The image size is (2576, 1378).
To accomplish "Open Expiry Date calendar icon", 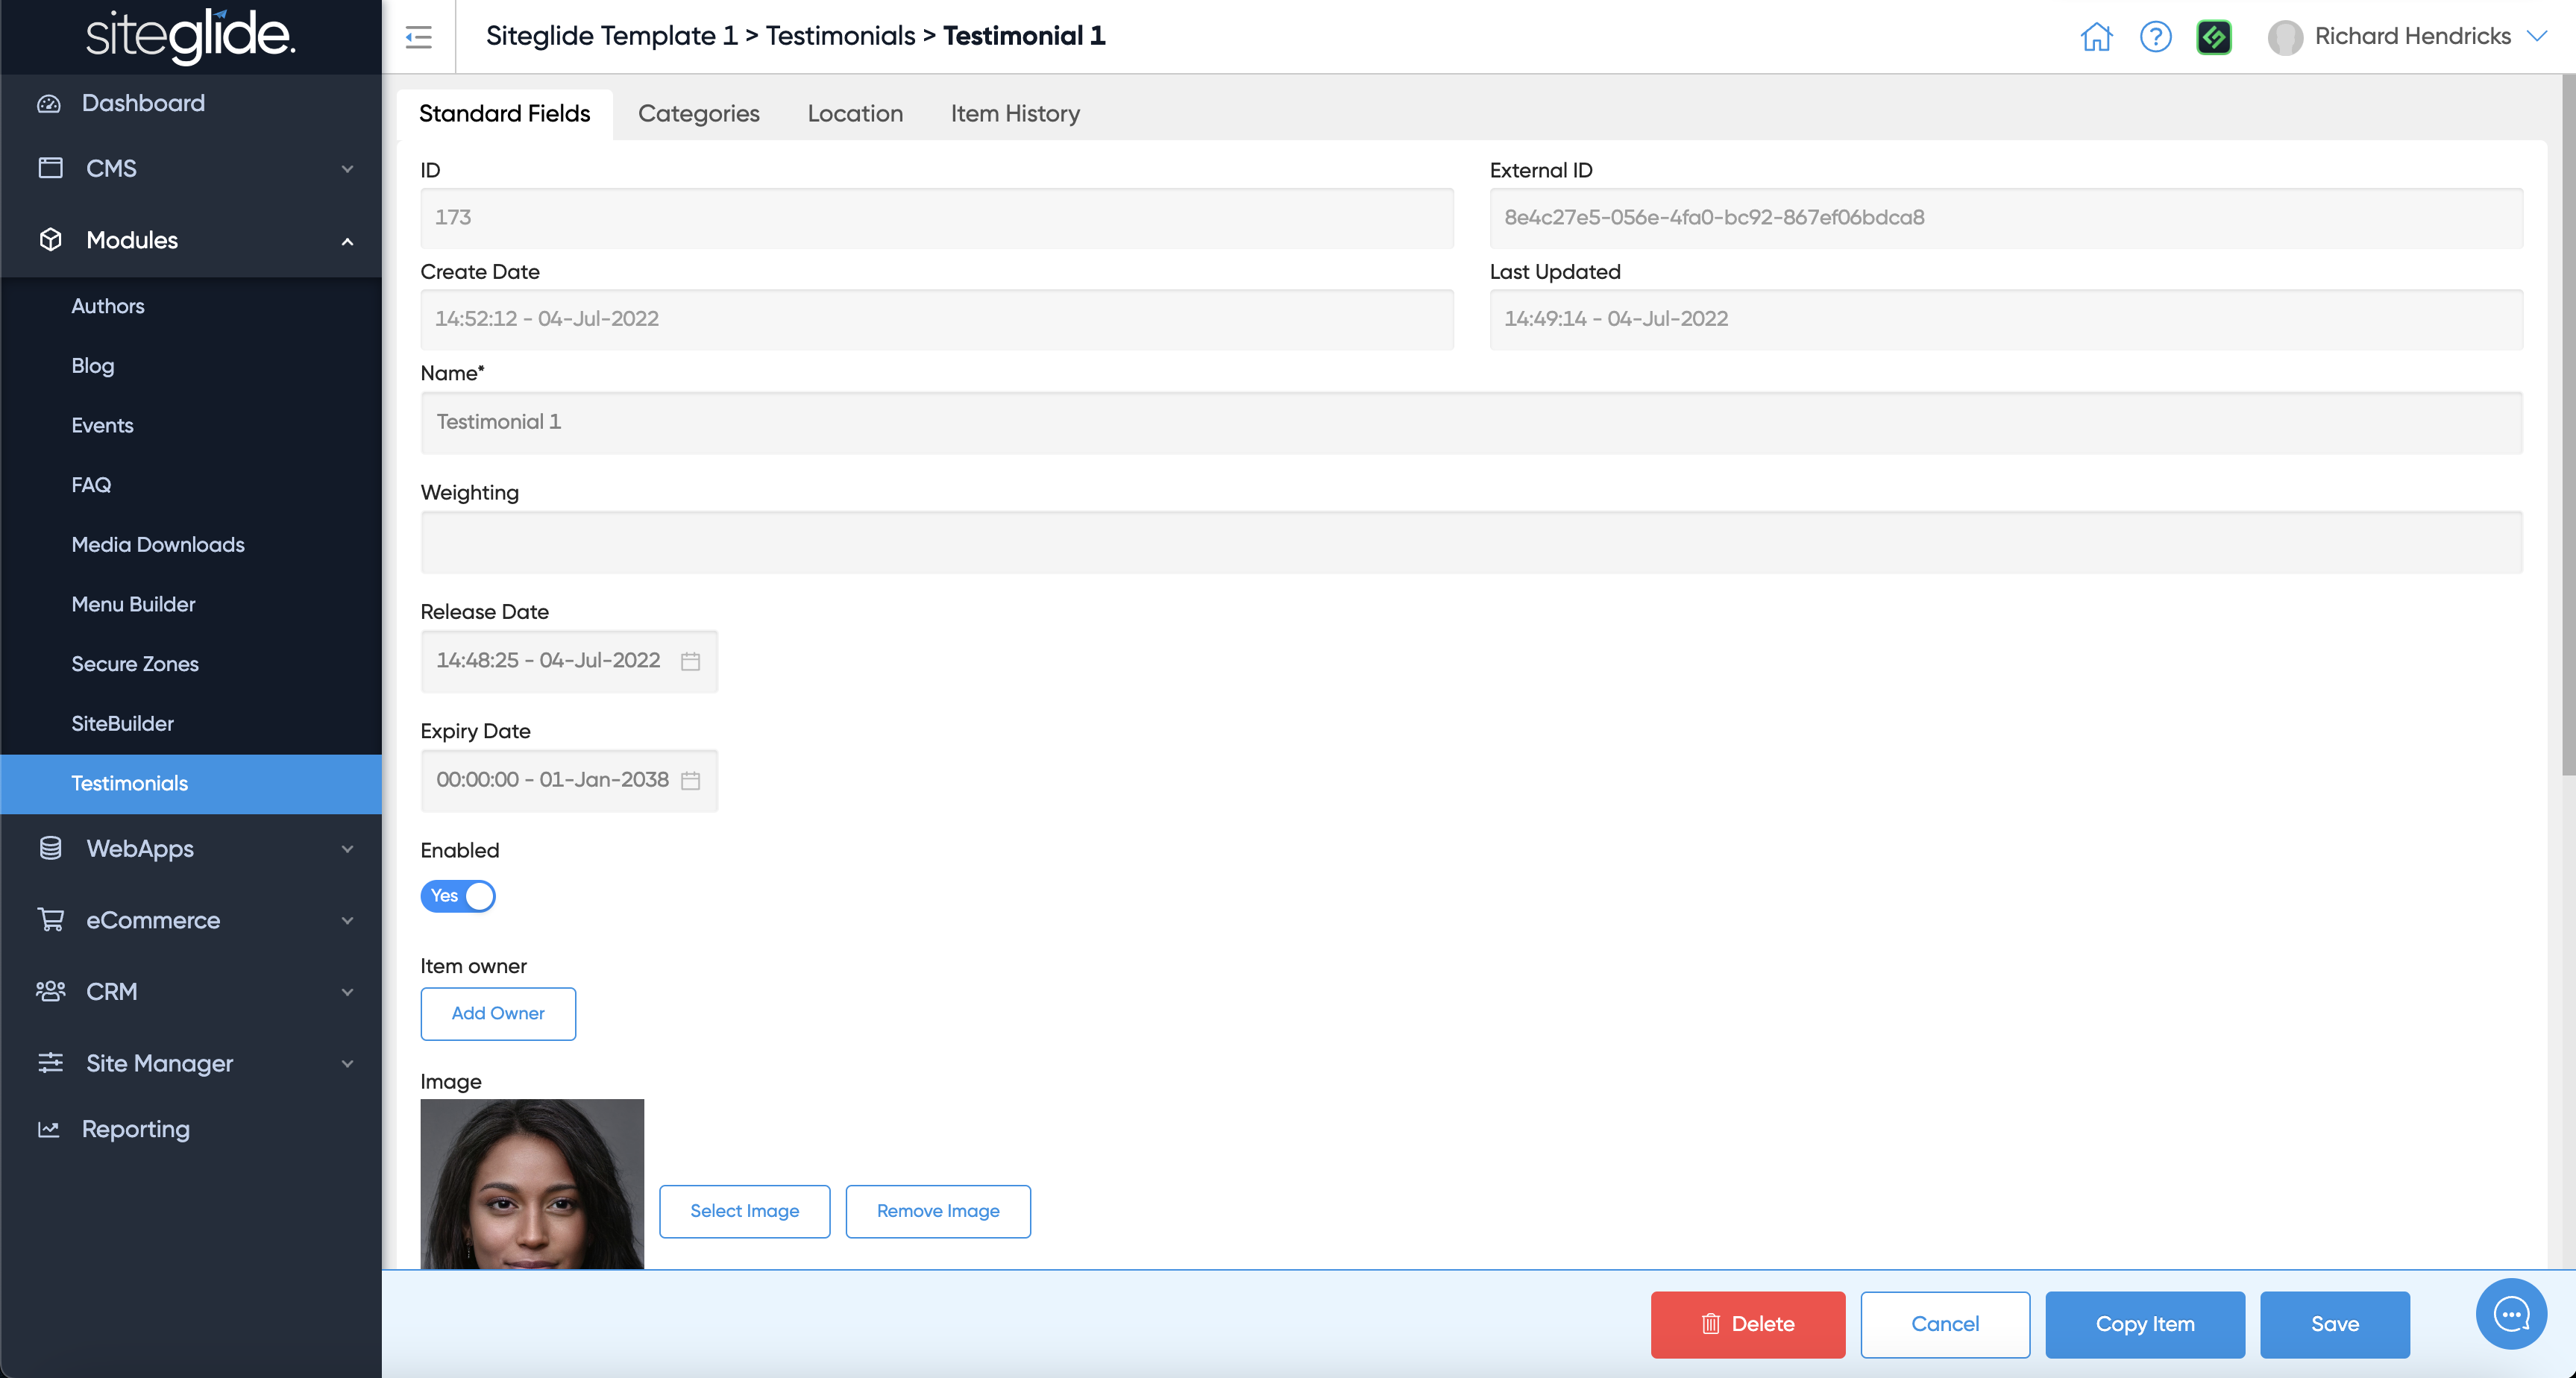I will click(690, 780).
